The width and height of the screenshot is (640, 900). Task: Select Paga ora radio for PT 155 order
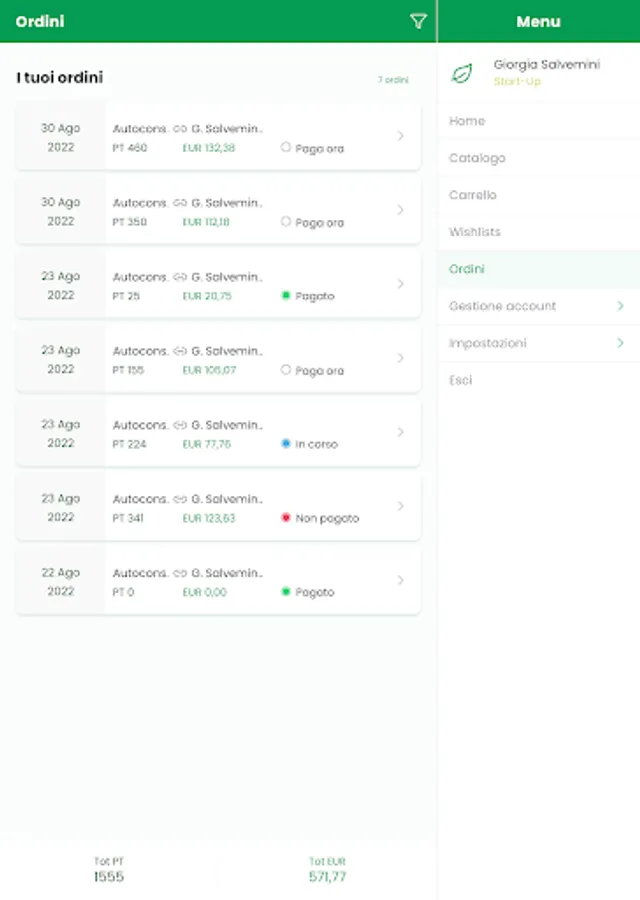click(x=286, y=370)
